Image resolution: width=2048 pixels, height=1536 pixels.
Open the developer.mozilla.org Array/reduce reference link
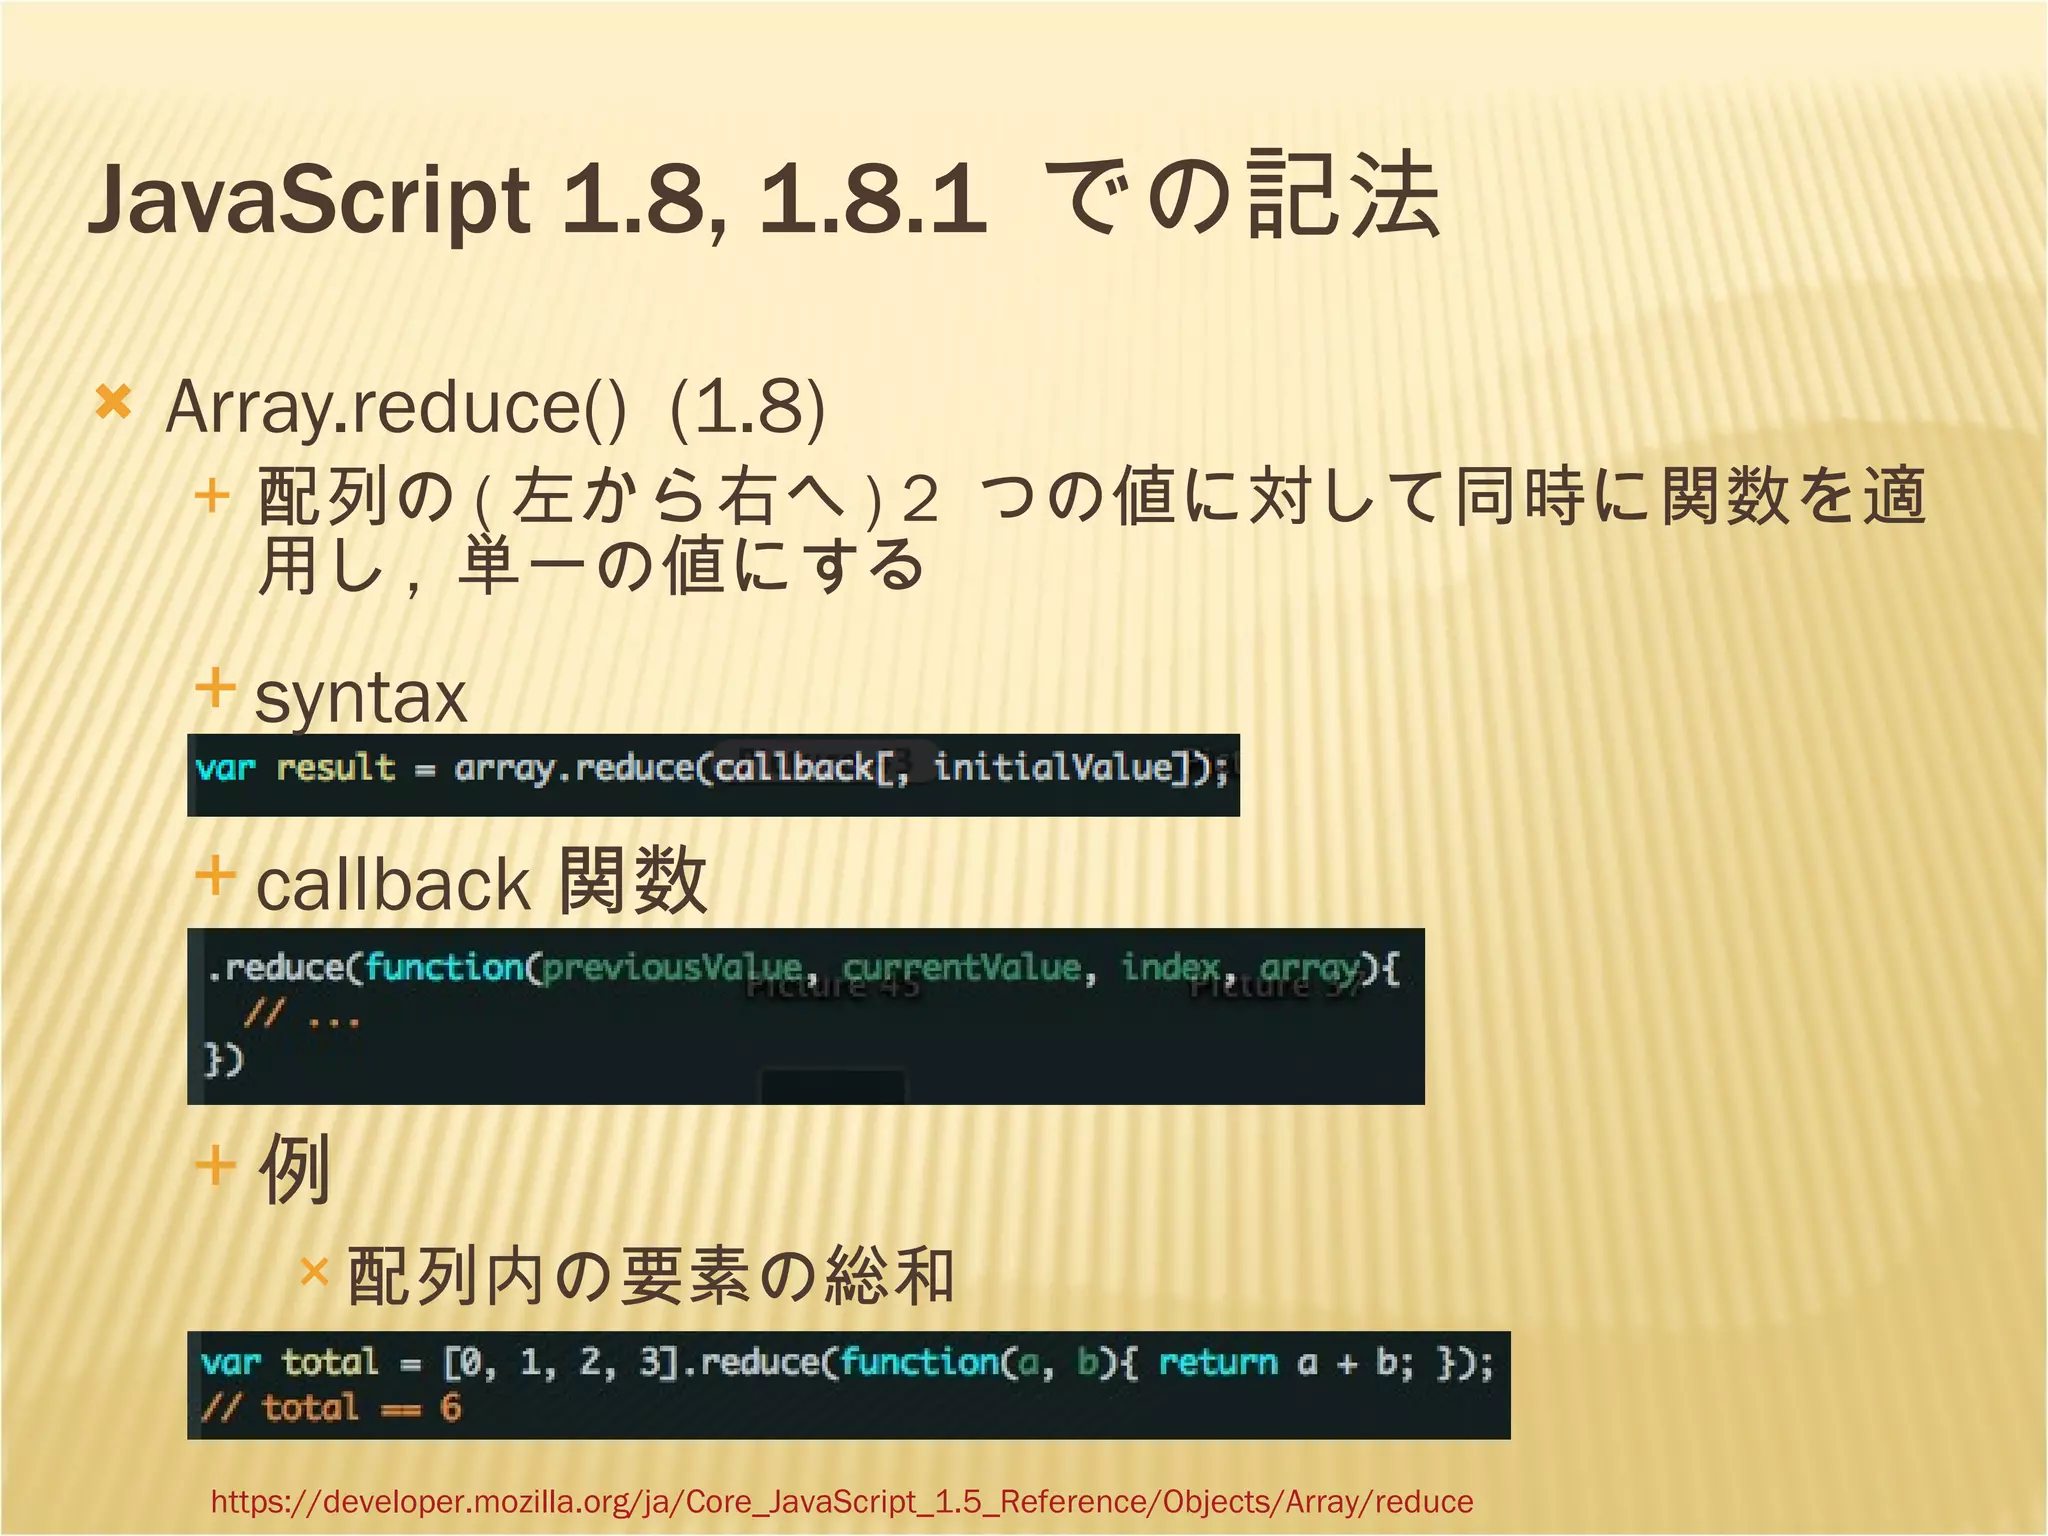click(x=842, y=1501)
